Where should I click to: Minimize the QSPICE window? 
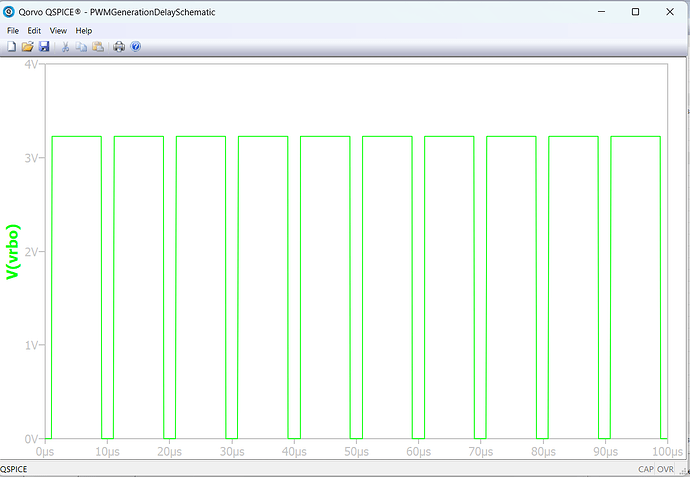click(602, 12)
